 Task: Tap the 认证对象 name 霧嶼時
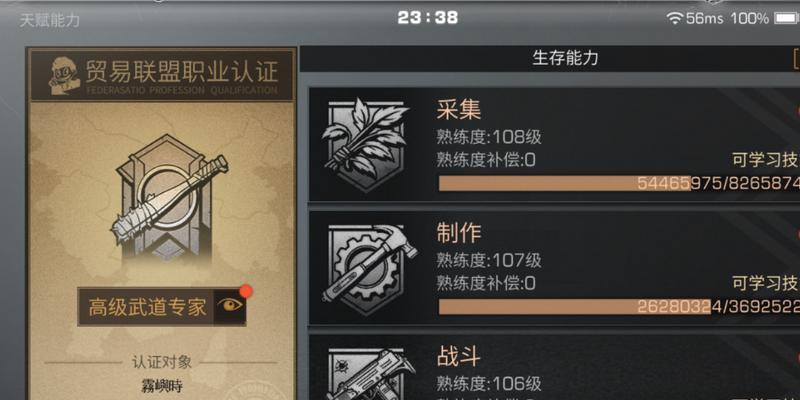(x=161, y=385)
